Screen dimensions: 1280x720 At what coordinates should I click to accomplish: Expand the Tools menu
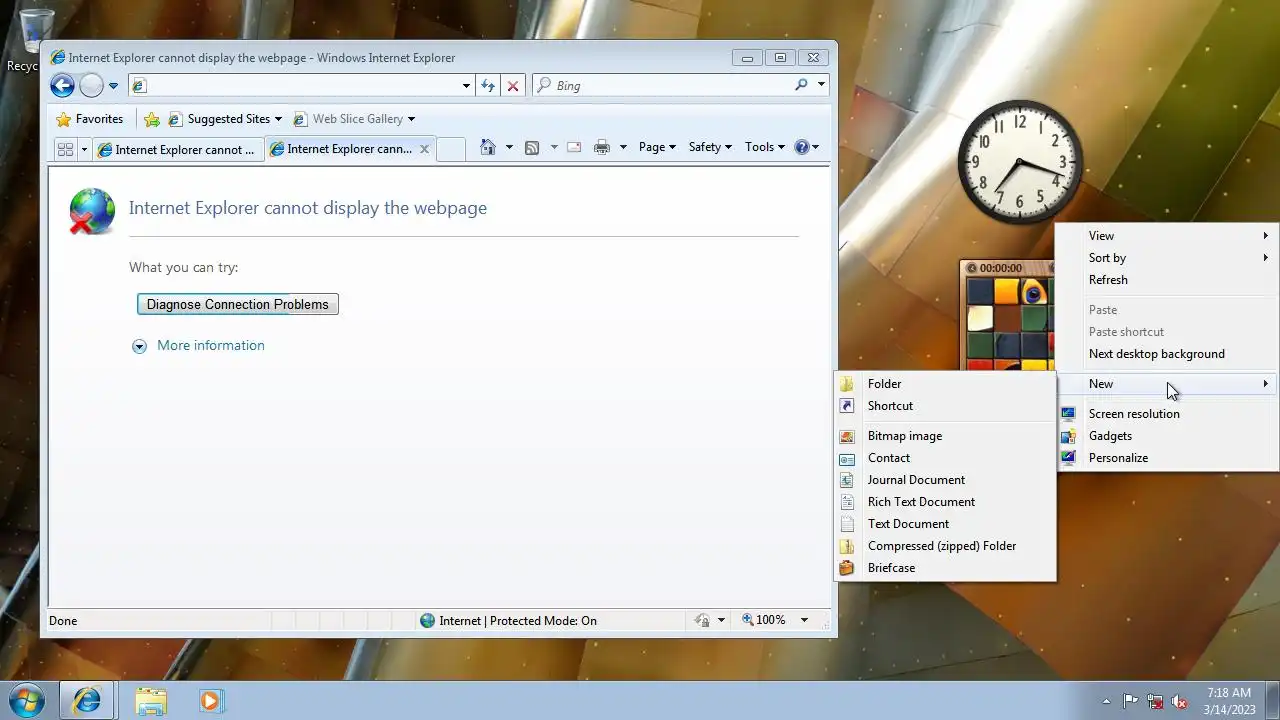point(765,147)
